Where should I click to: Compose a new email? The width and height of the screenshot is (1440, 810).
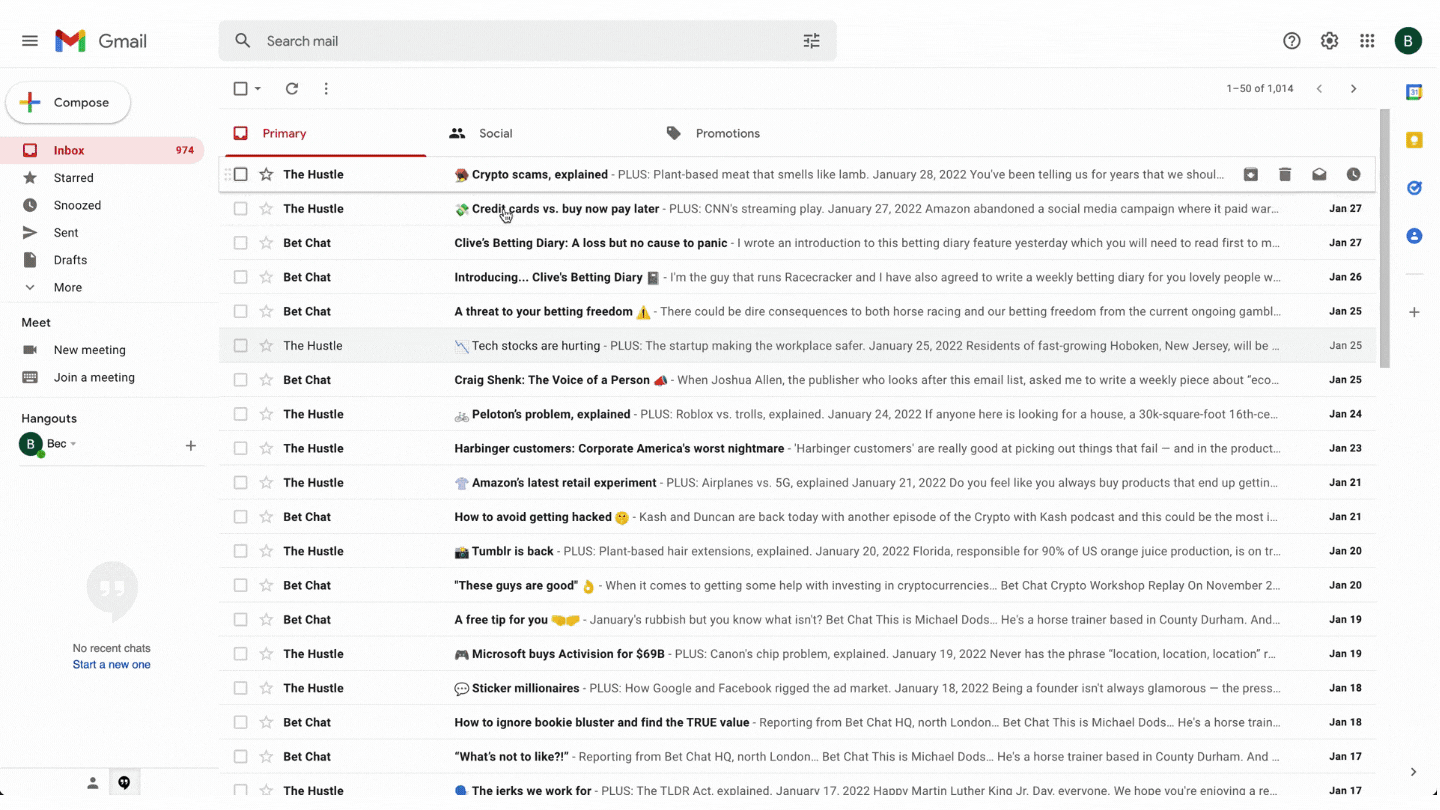coord(68,103)
